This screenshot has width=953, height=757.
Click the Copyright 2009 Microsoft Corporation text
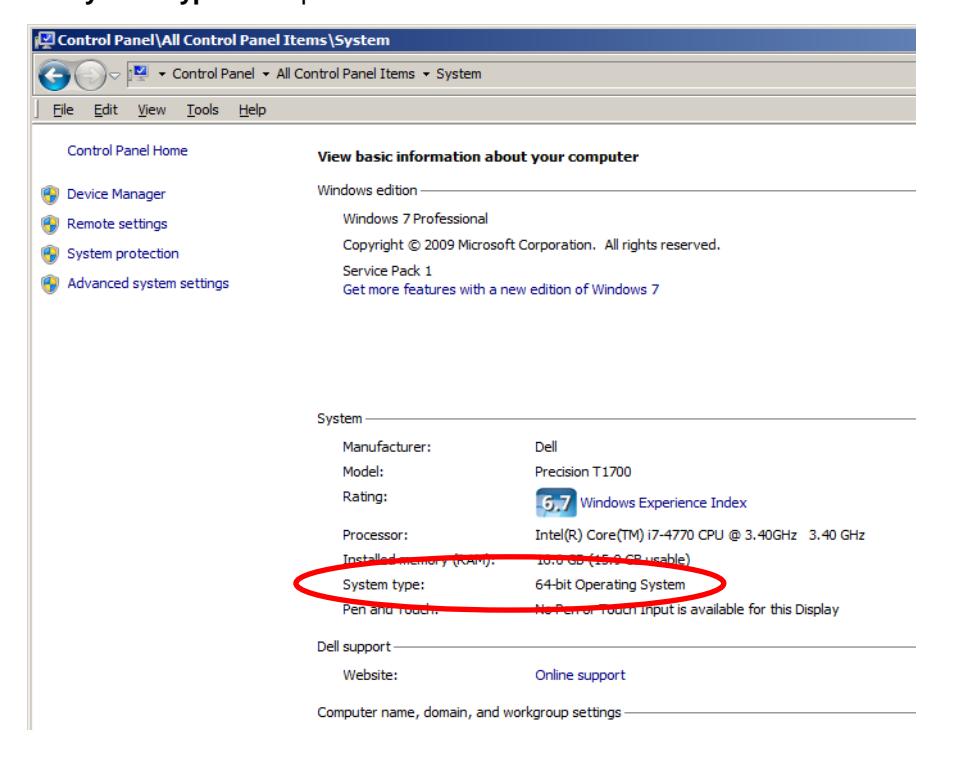531,245
